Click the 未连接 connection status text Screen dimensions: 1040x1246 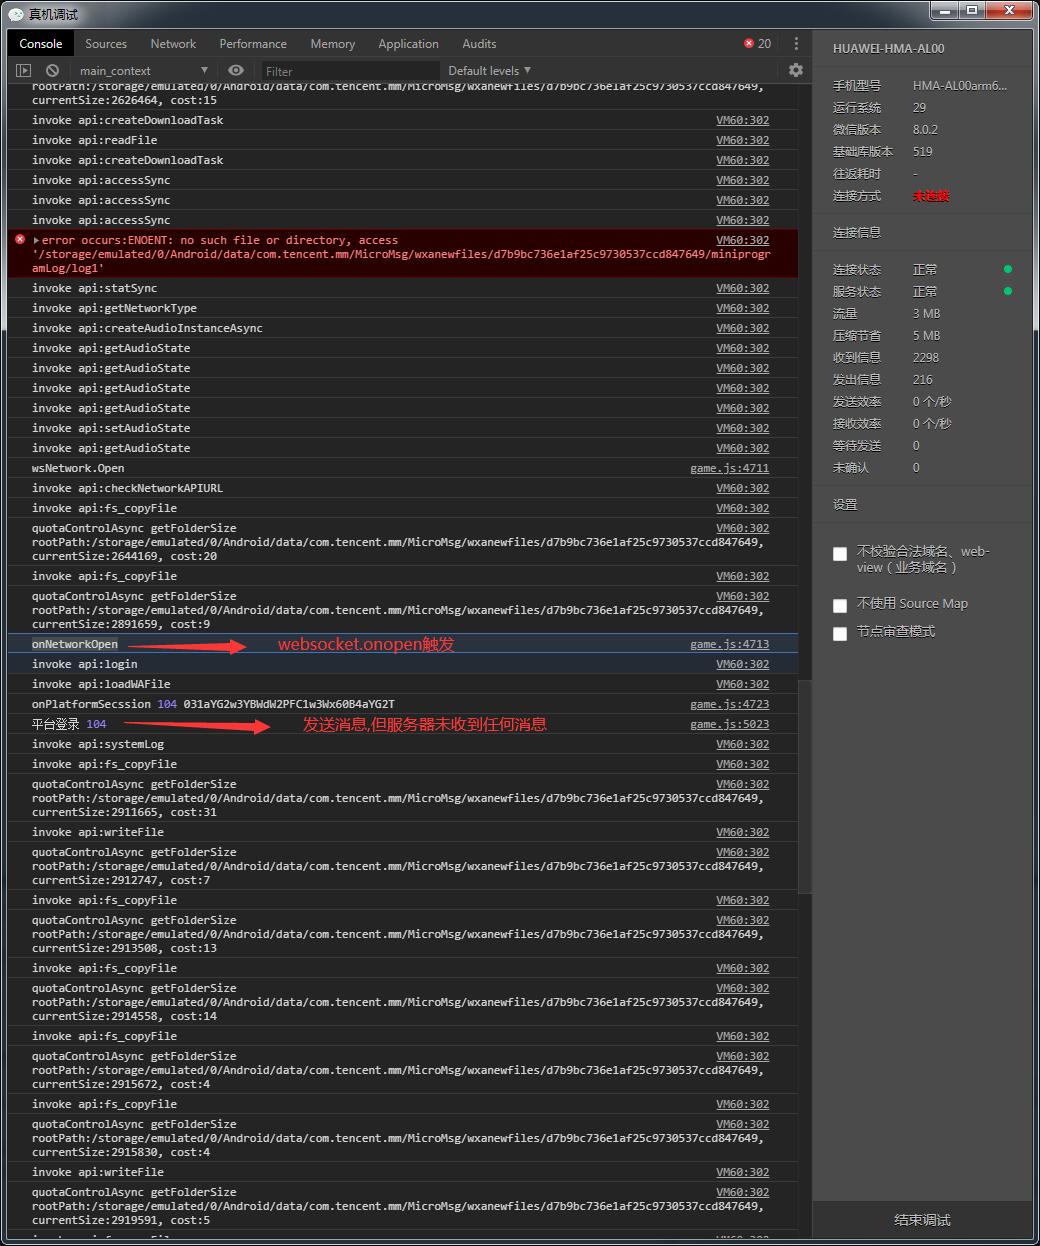pos(931,196)
